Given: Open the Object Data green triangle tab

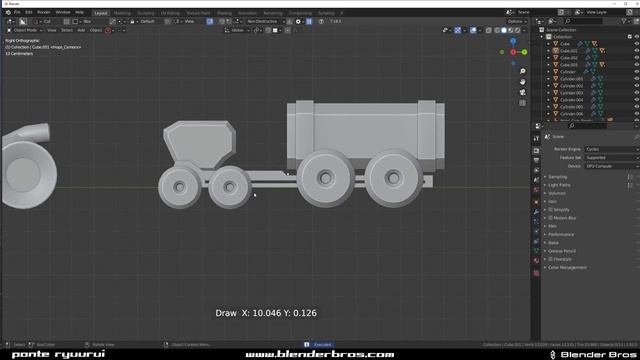Looking at the screenshot, I should 536,251.
